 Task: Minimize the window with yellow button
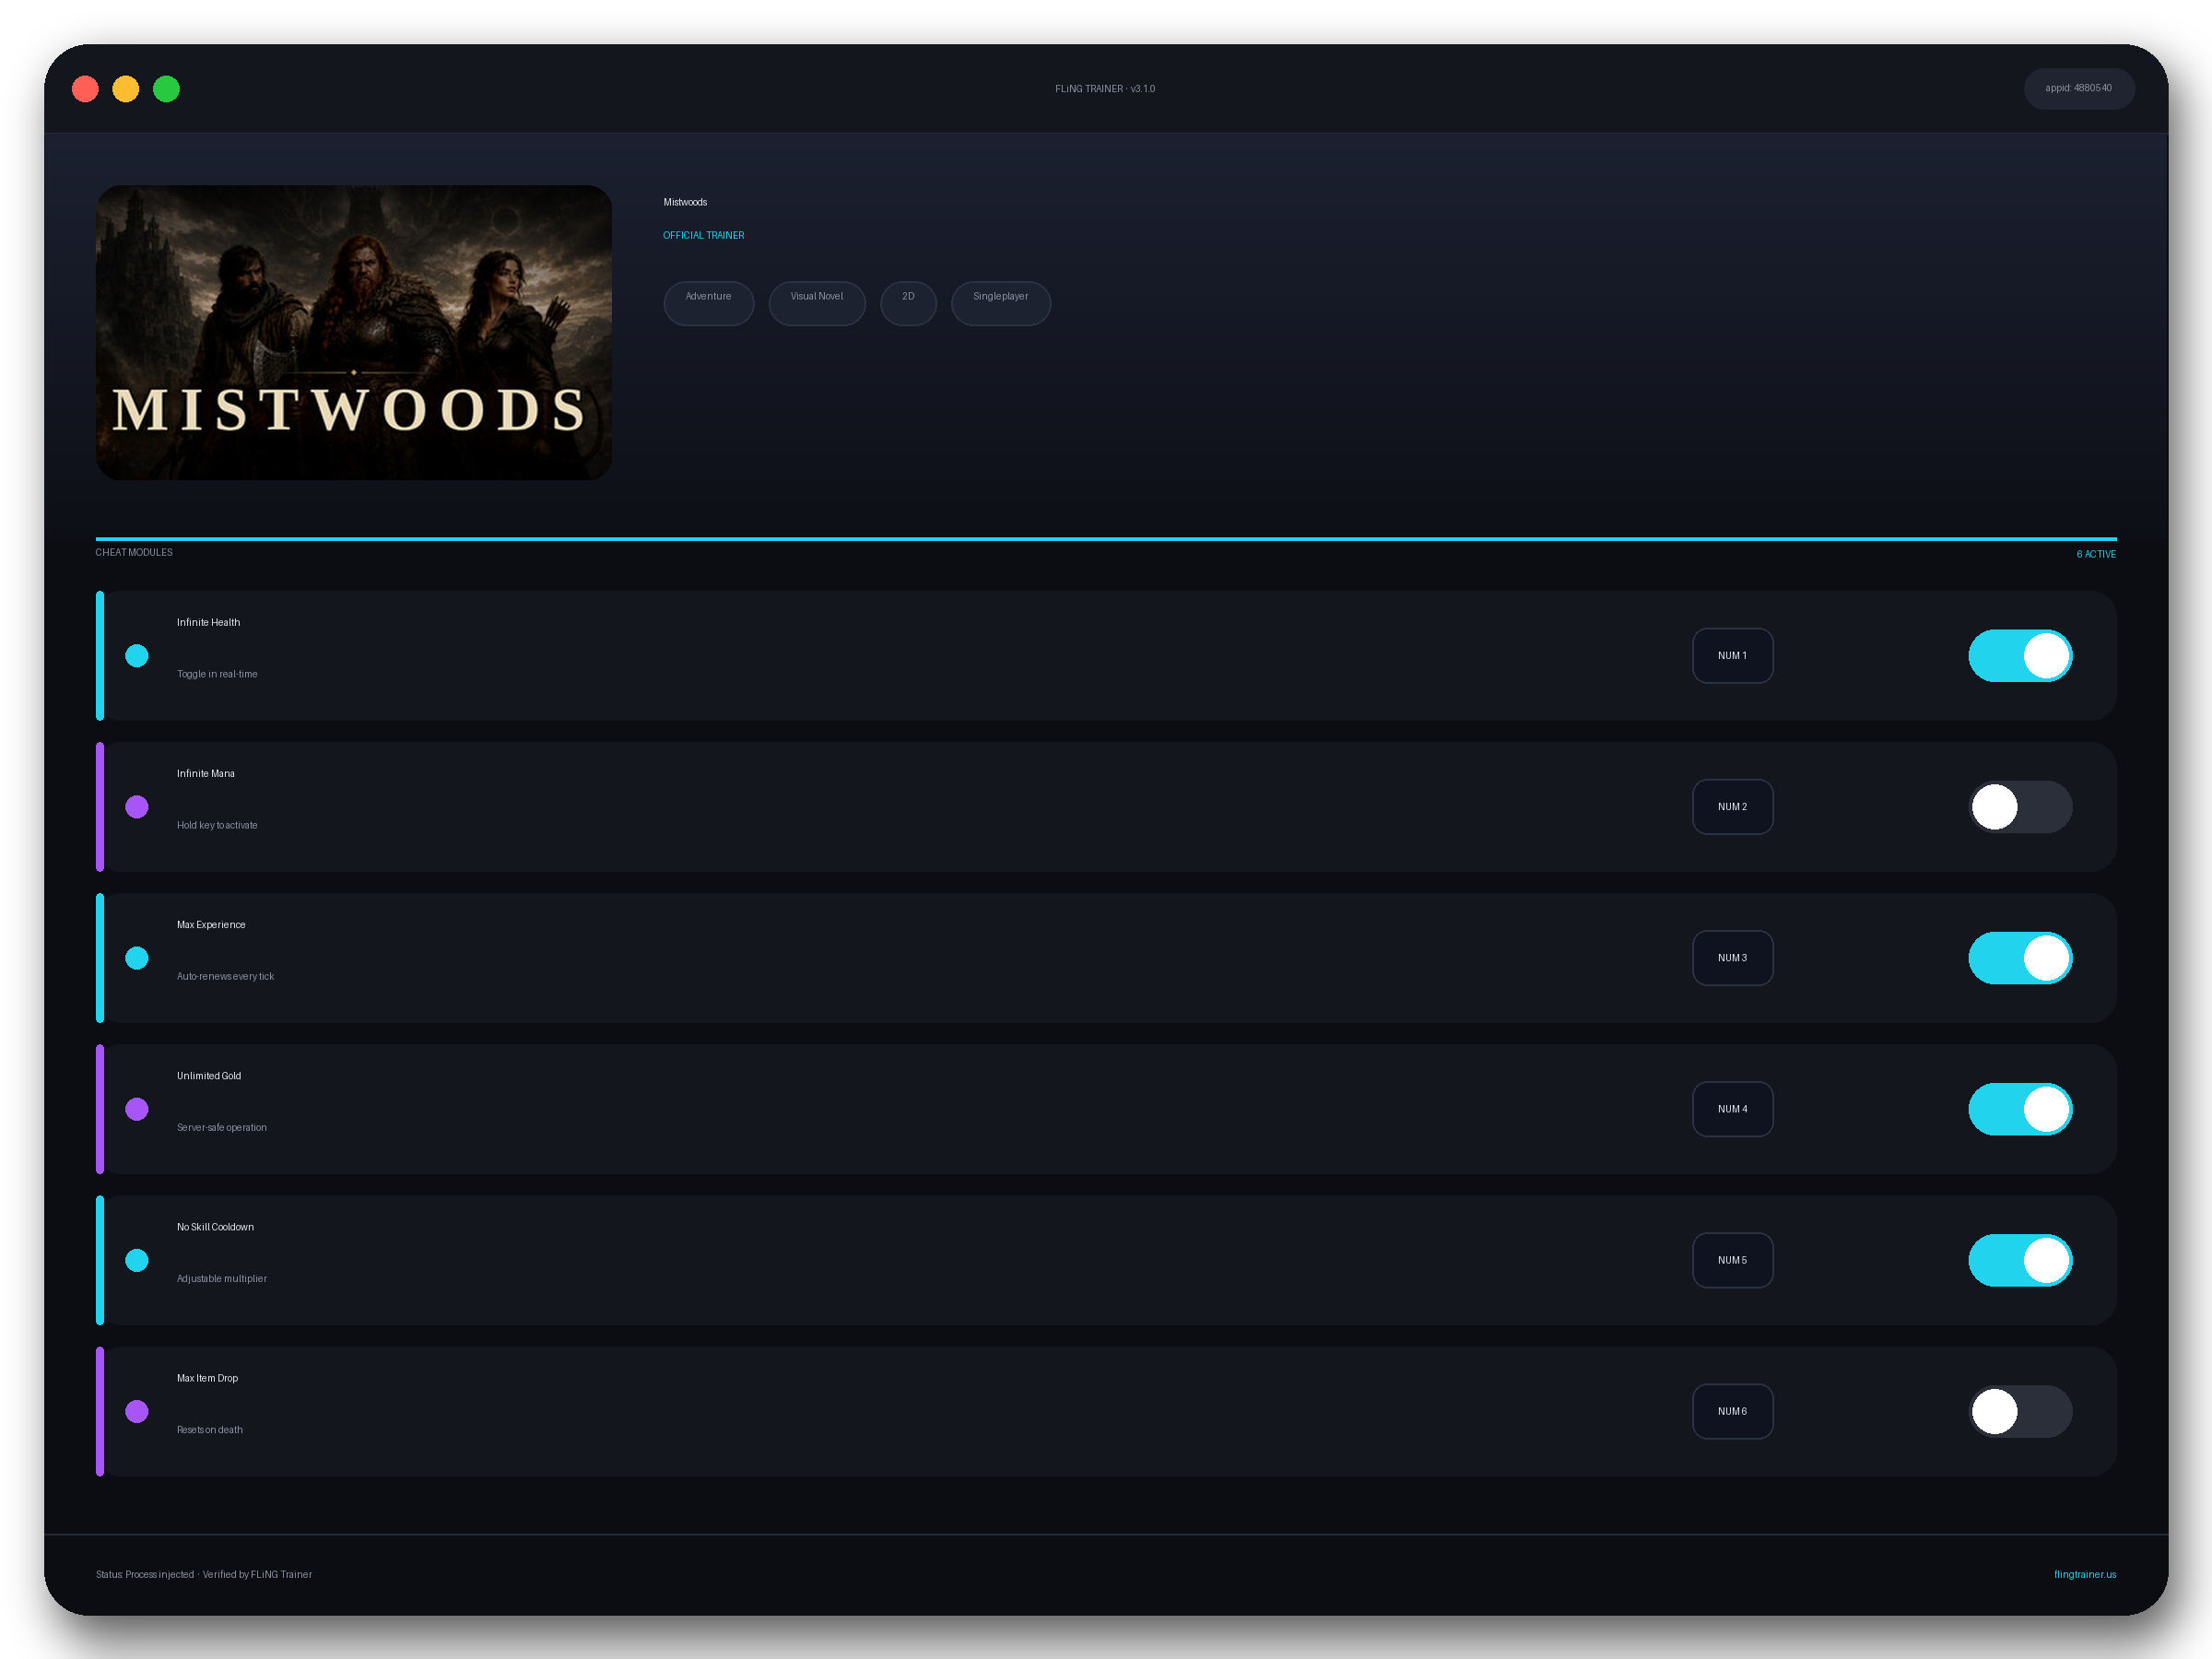click(x=126, y=89)
